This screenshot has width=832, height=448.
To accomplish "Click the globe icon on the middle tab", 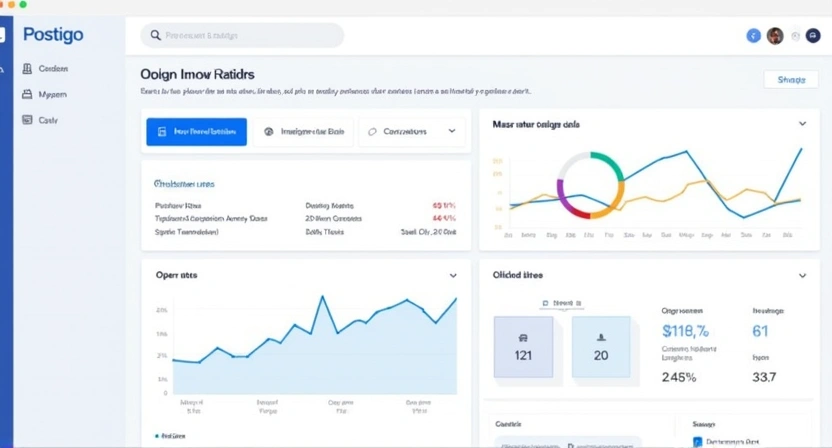I will point(268,132).
